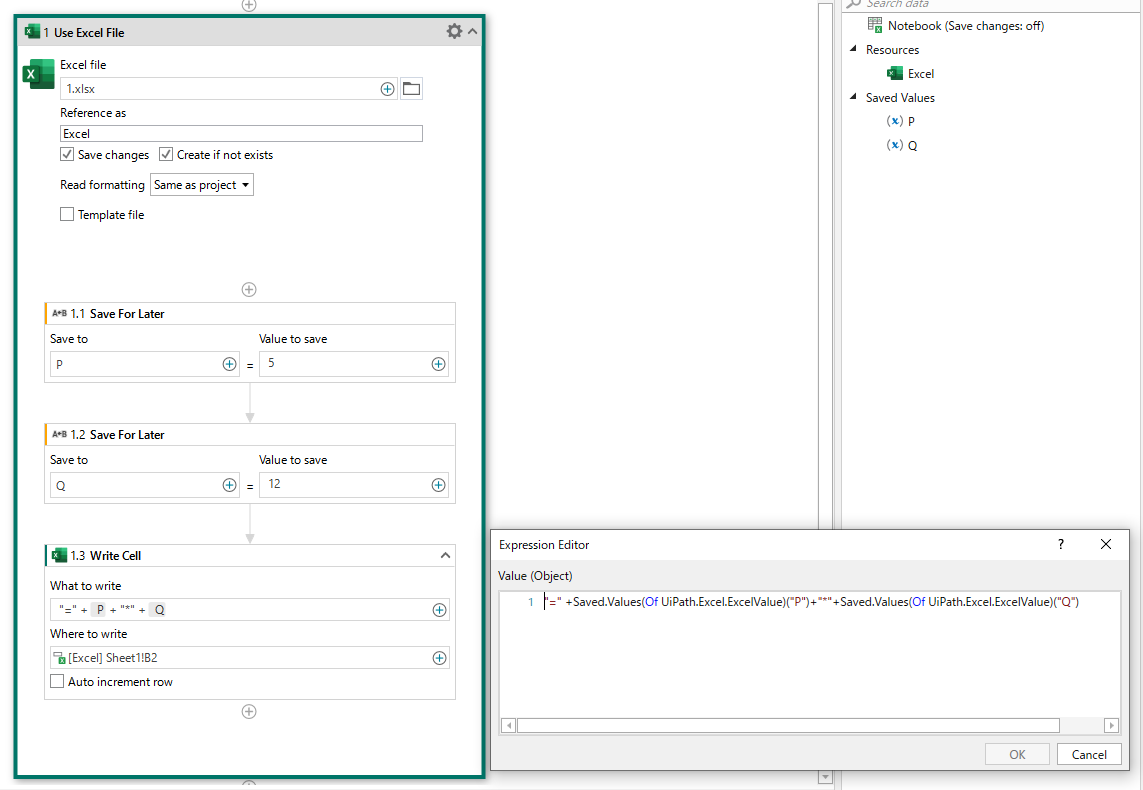Click plus in Save to Q field
Viewport: 1143px width, 790px height.
click(x=230, y=485)
